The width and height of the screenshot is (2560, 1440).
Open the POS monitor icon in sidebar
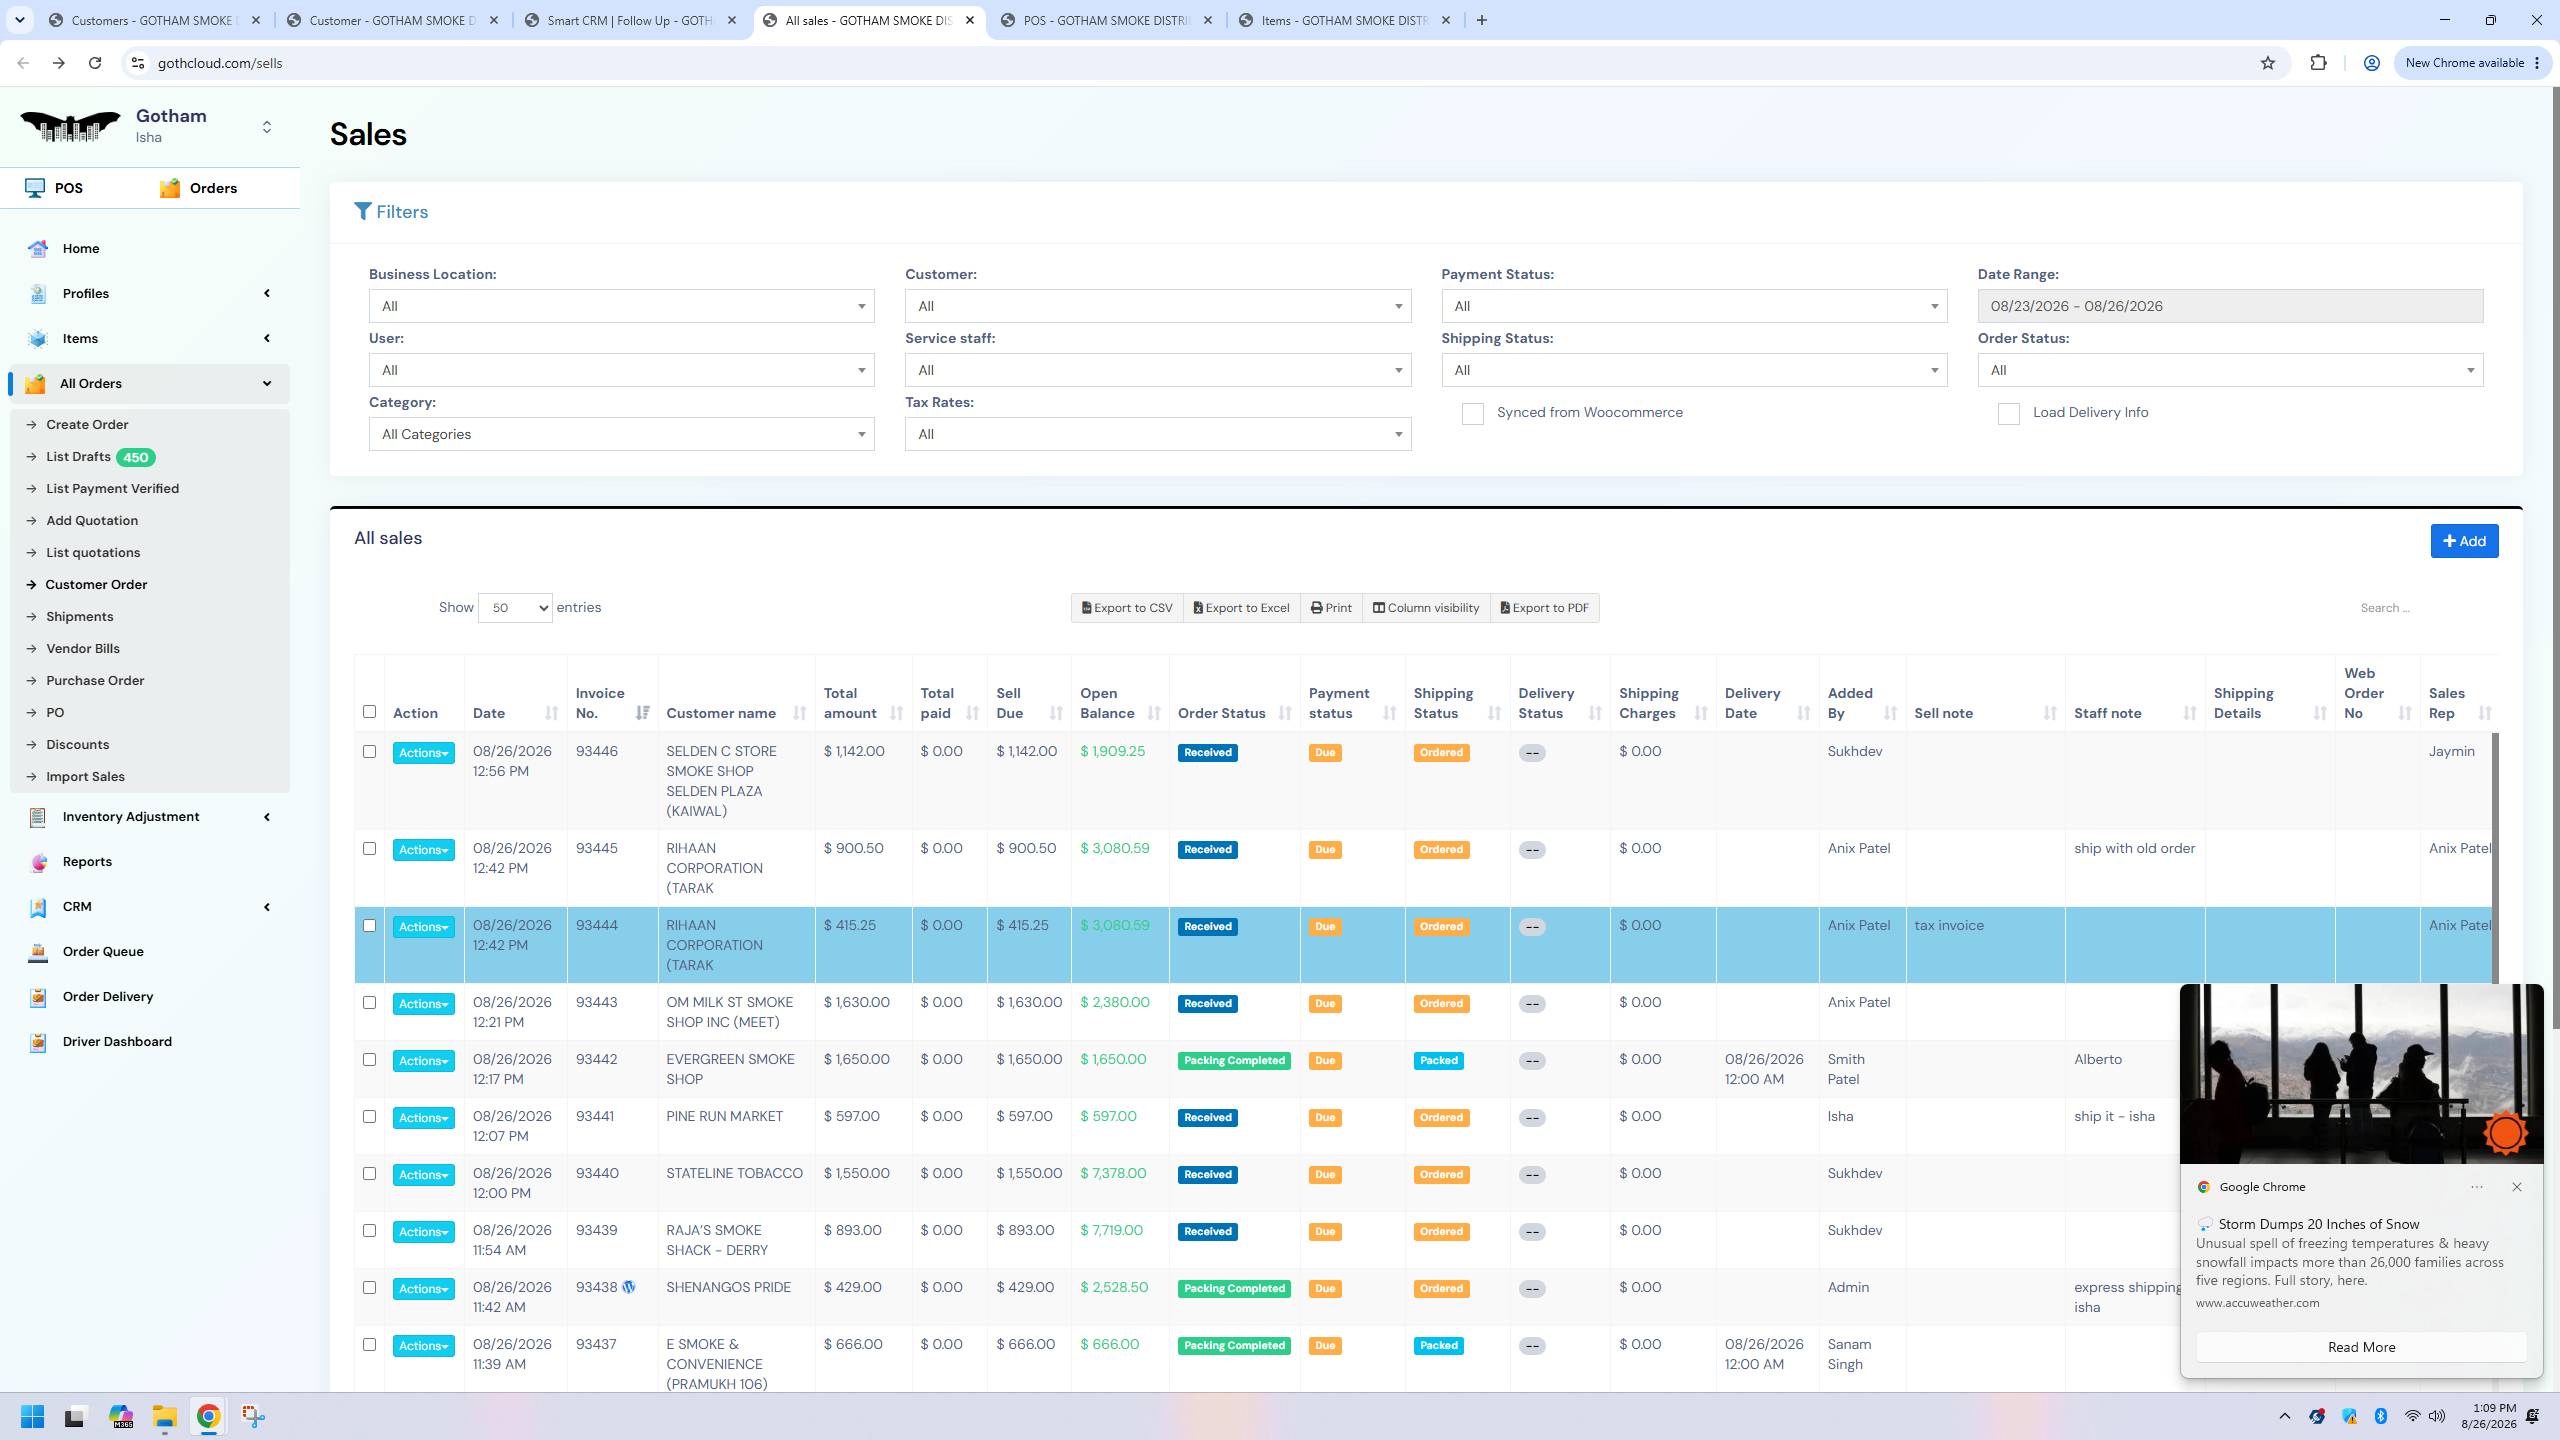tap(35, 188)
